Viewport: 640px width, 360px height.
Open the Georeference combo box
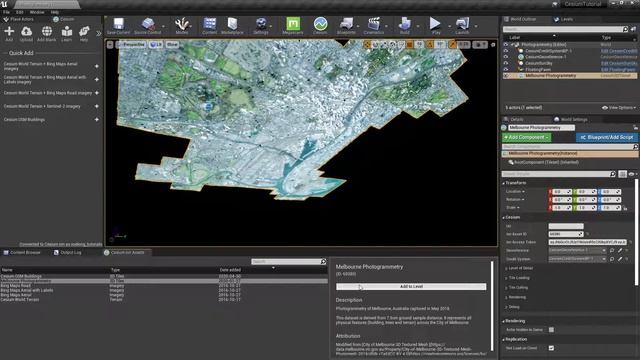(x=577, y=250)
